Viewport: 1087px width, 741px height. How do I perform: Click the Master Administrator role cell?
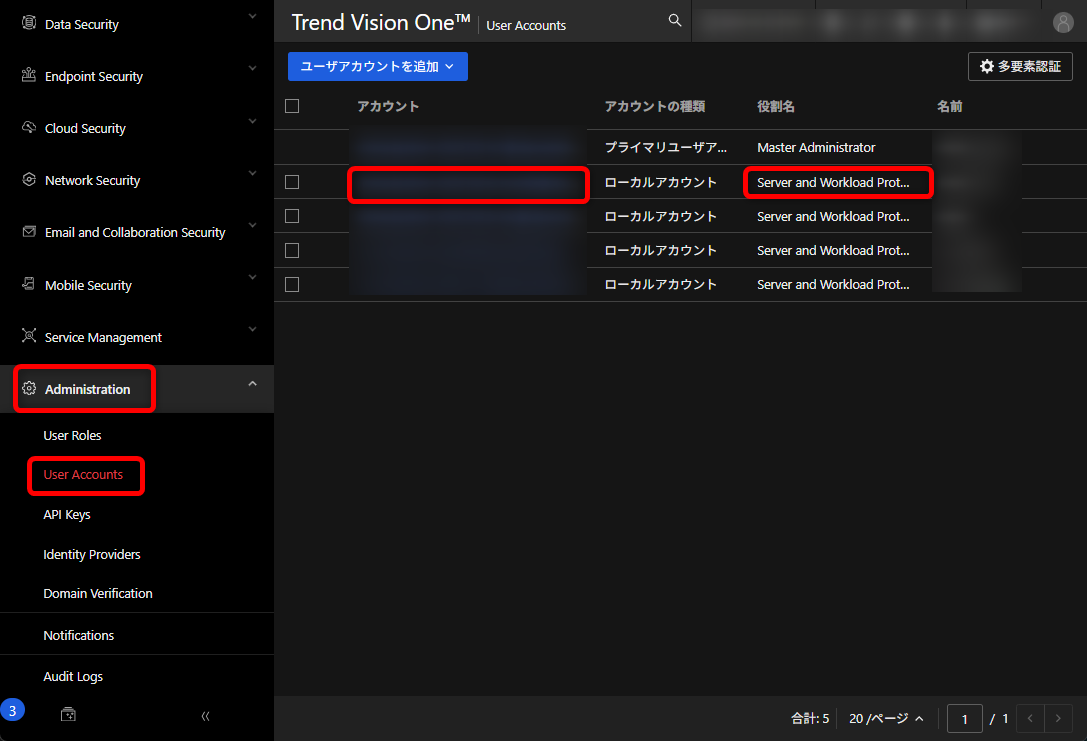(816, 148)
